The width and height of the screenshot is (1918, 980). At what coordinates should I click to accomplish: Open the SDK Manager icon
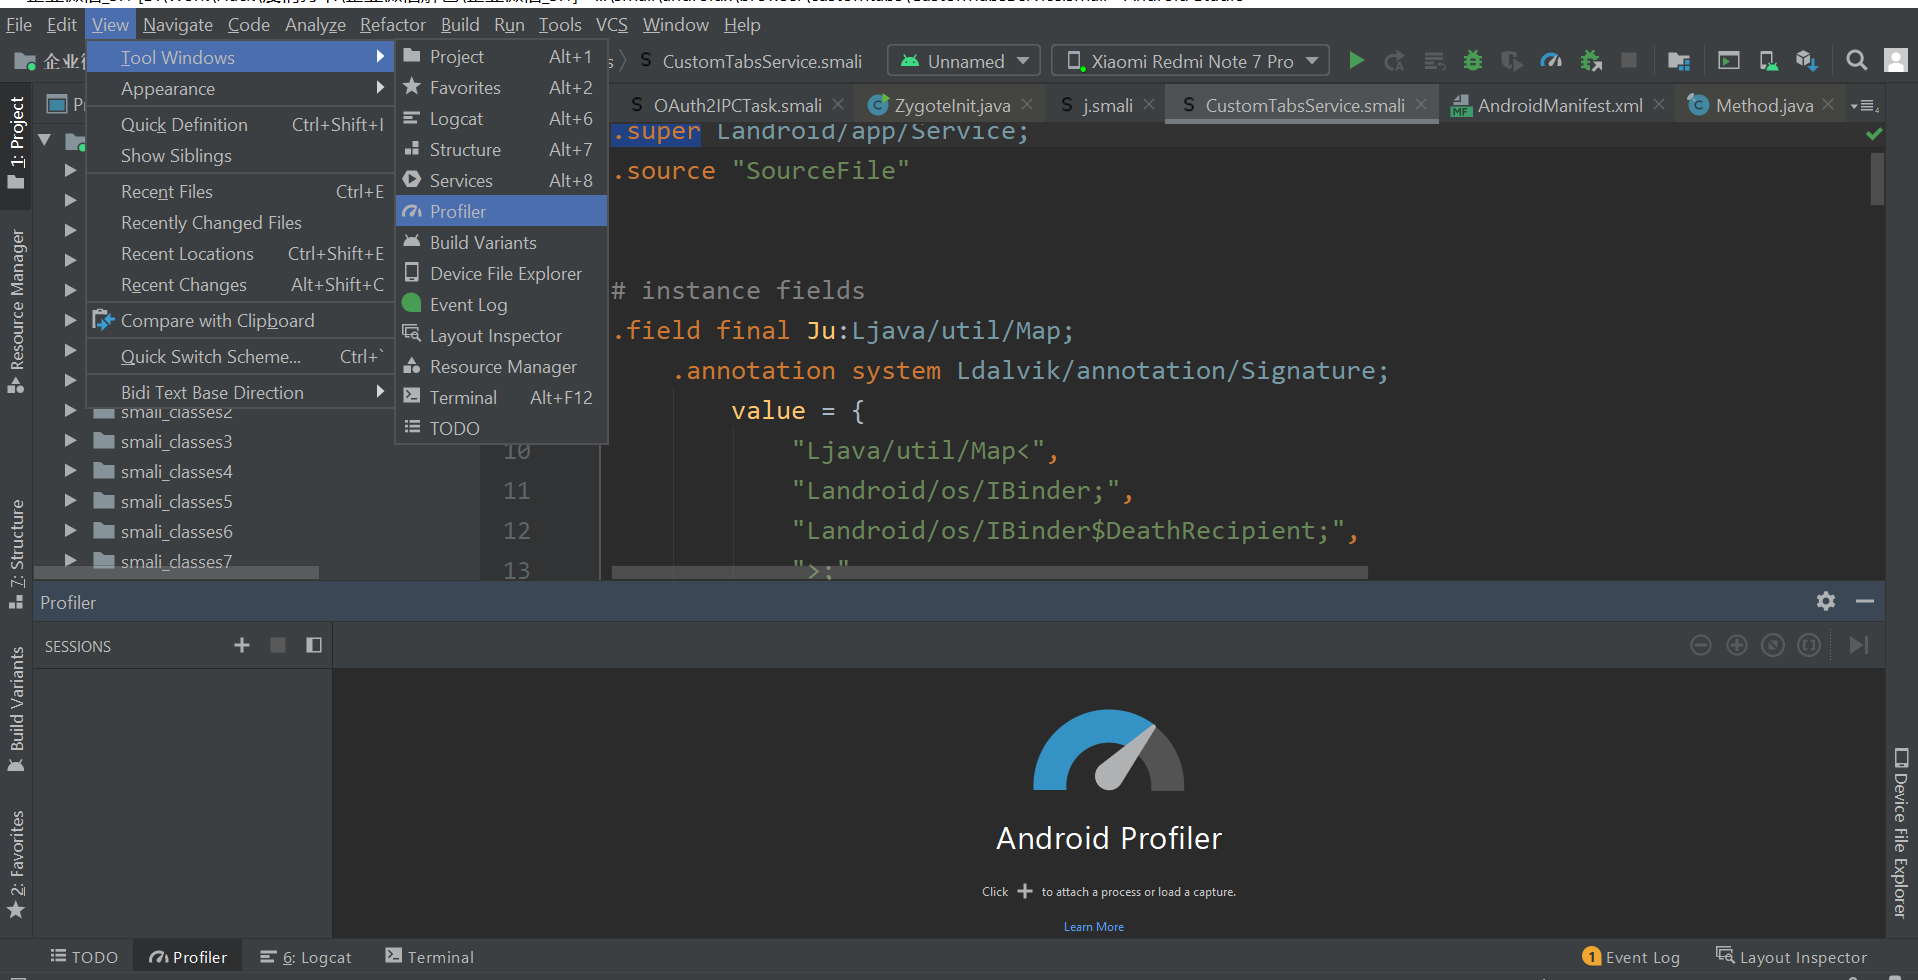click(x=1806, y=61)
